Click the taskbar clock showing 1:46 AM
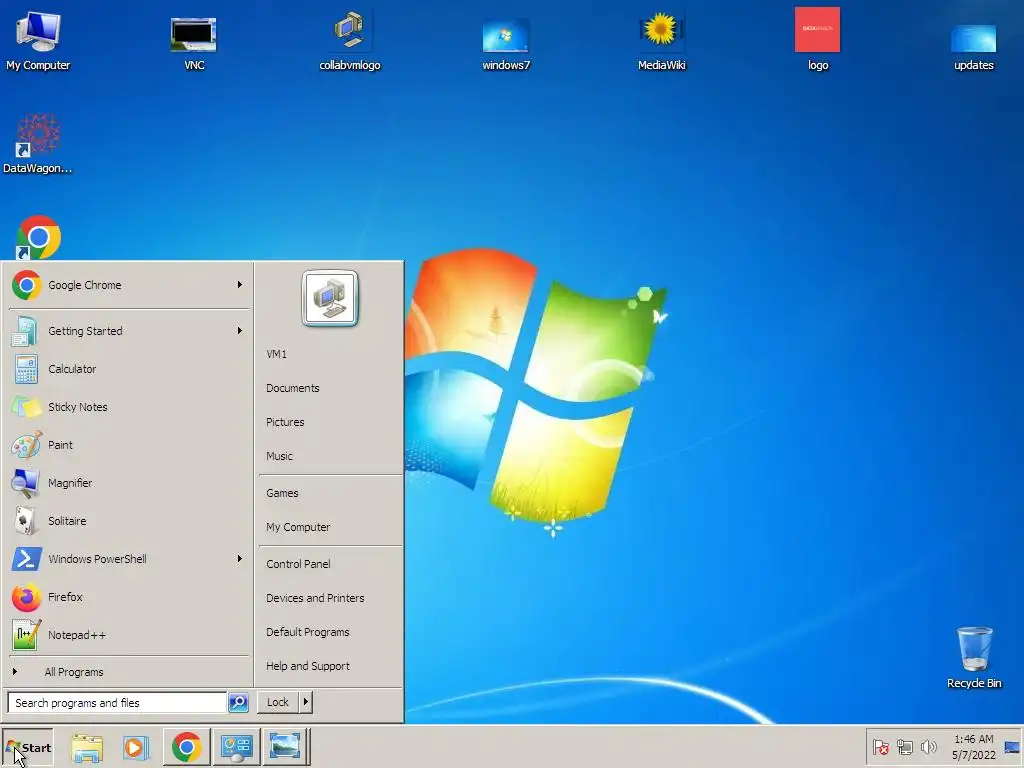Viewport: 1024px width, 768px height. 973,747
